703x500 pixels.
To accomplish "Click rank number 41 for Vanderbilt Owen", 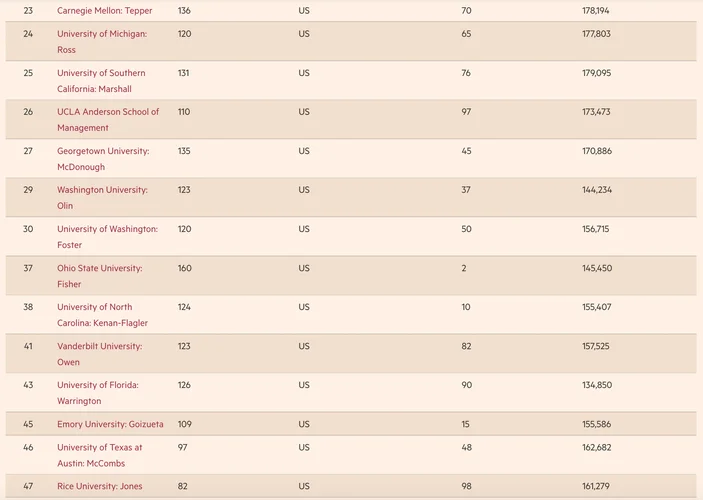I will [x=28, y=346].
